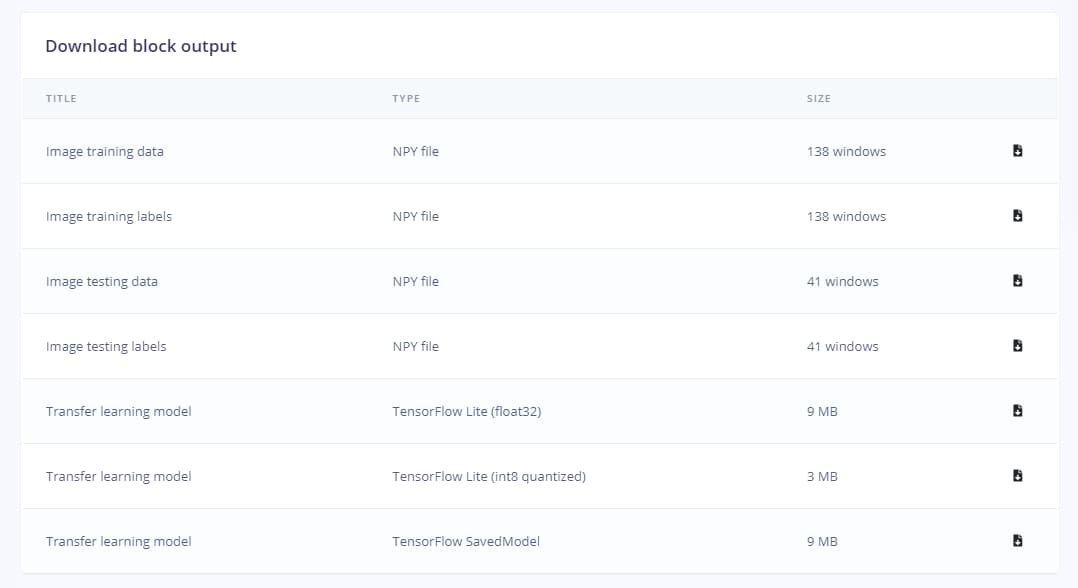The width and height of the screenshot is (1078, 588).
Task: Download the int8 quantized TensorFlow Lite model
Action: click(x=1017, y=476)
